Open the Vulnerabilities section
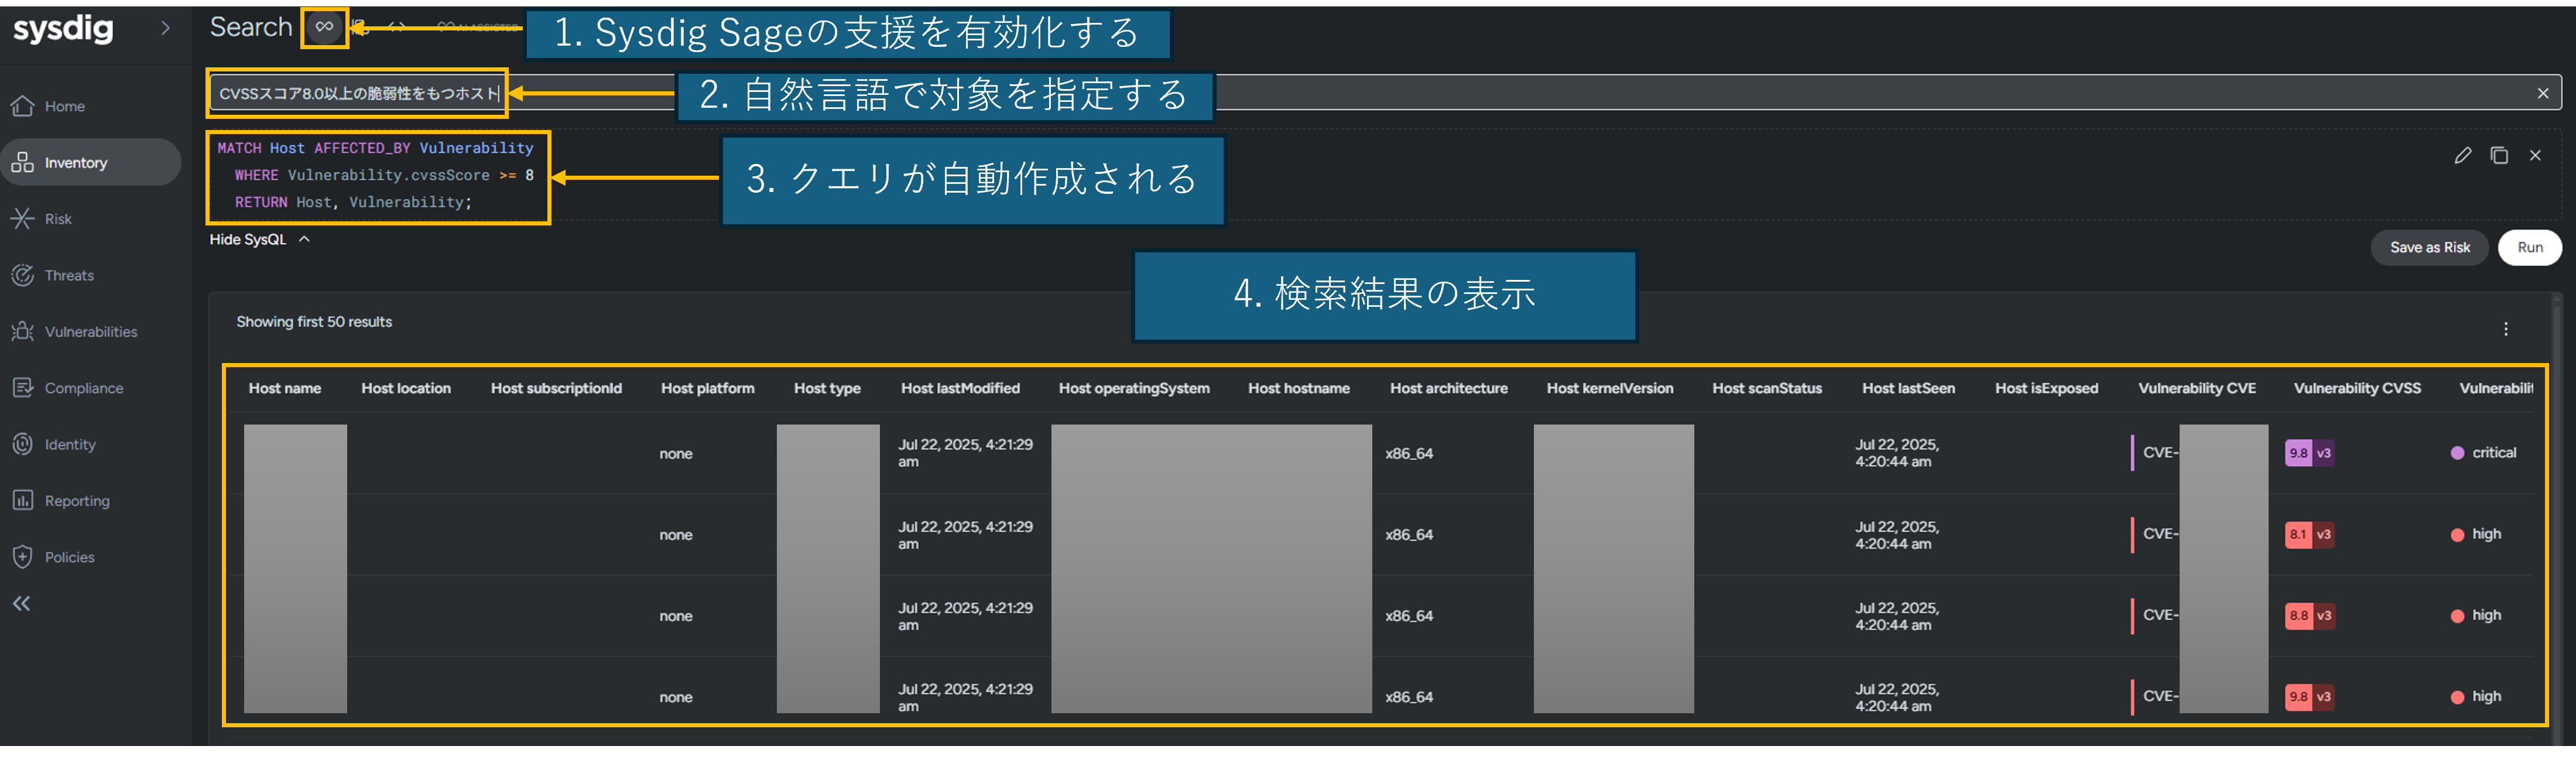 coord(91,331)
